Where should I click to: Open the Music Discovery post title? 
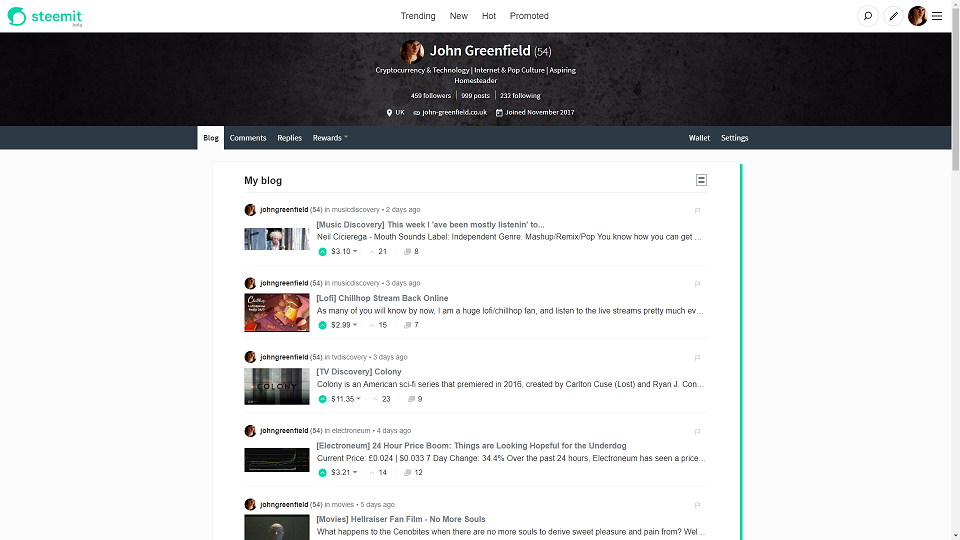point(430,225)
